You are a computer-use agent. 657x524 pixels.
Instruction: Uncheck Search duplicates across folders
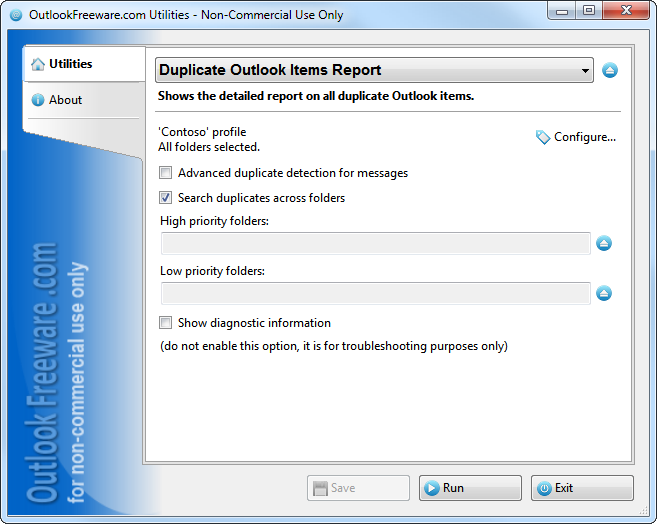click(166, 198)
